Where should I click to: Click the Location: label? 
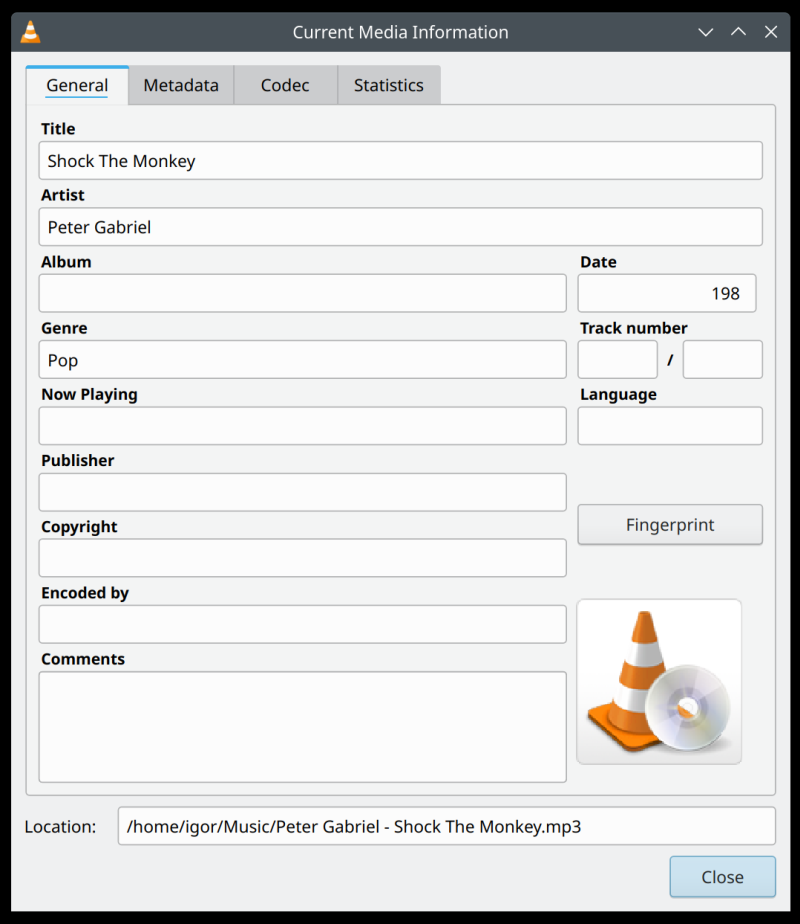pyautogui.click(x=60, y=827)
